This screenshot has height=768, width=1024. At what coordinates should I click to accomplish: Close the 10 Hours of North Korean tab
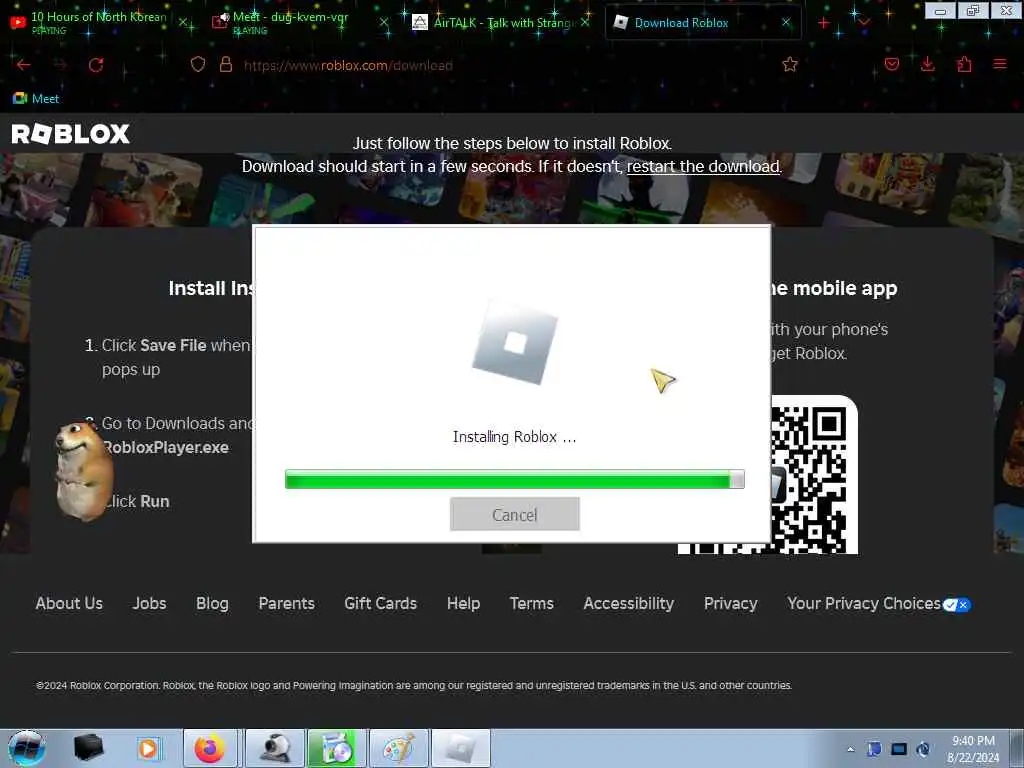tap(184, 24)
